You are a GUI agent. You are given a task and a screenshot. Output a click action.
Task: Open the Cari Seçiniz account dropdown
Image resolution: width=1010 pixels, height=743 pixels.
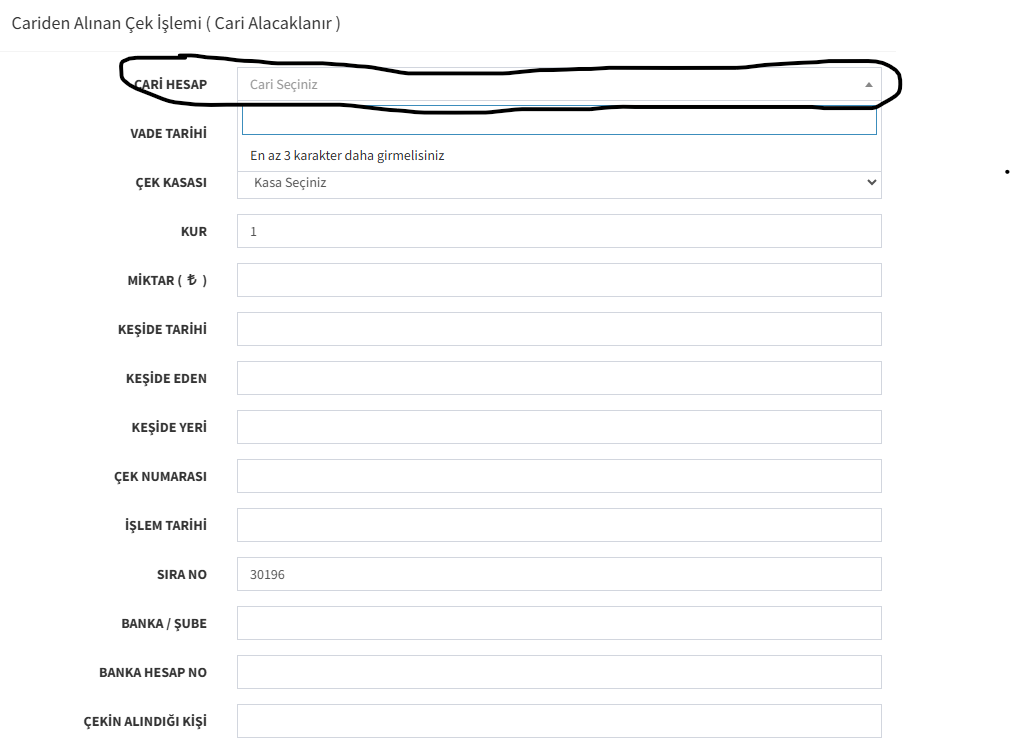click(x=558, y=85)
